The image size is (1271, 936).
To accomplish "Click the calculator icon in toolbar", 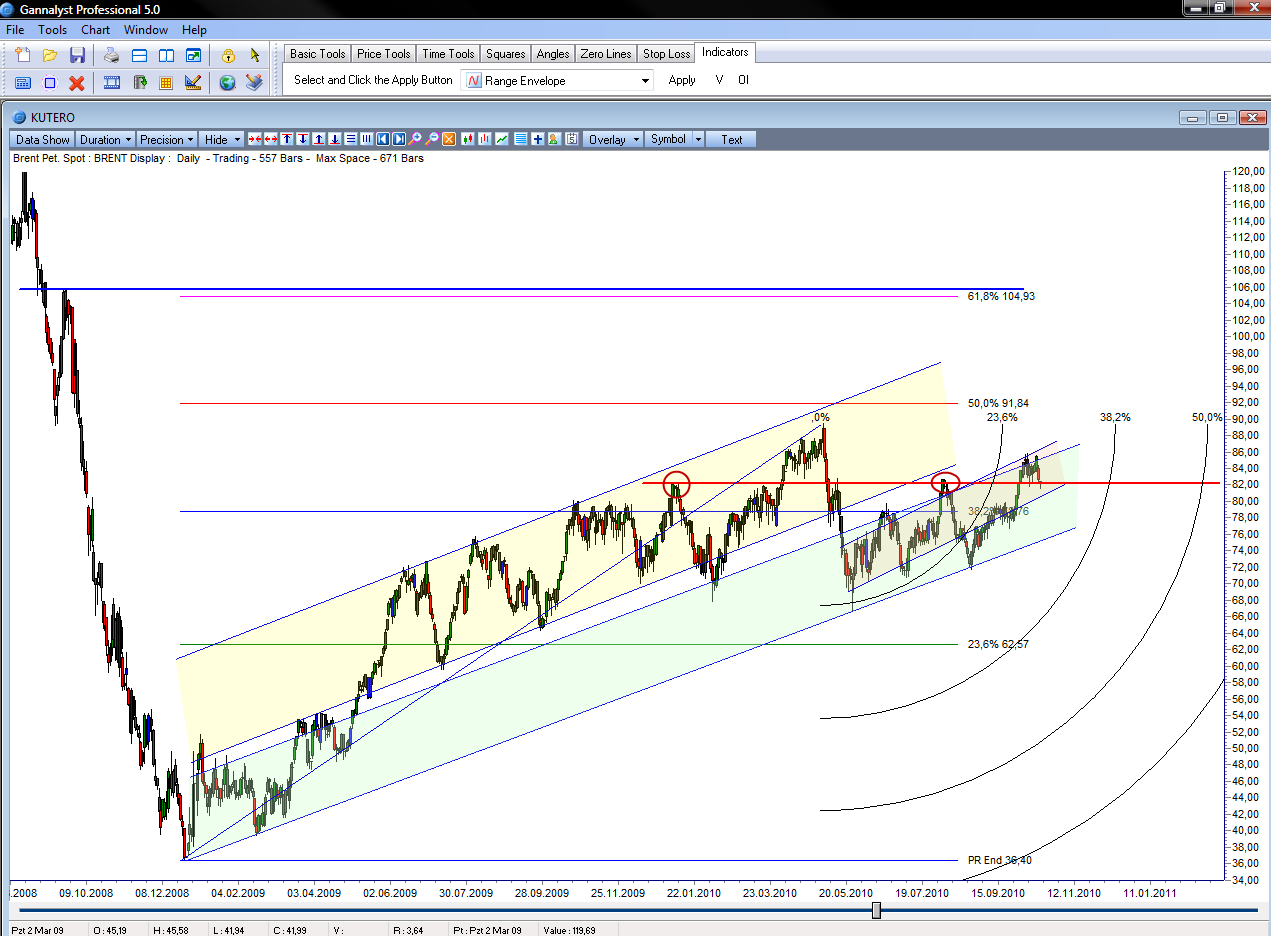I will (x=23, y=82).
